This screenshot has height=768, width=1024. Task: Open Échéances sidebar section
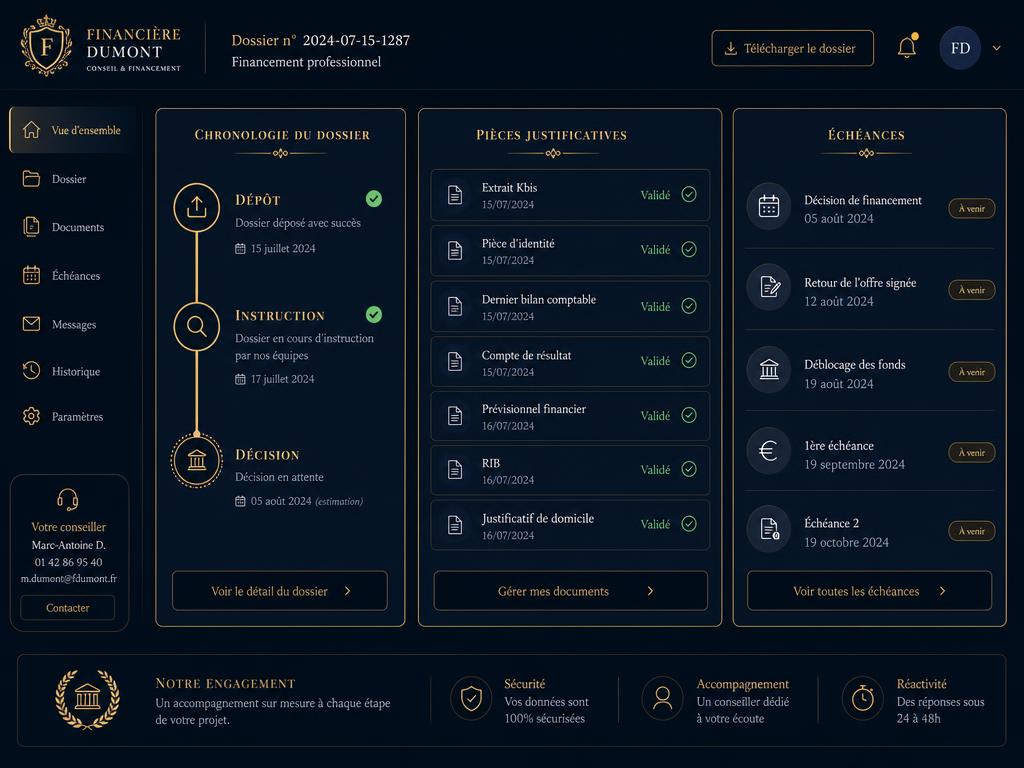tap(61, 276)
